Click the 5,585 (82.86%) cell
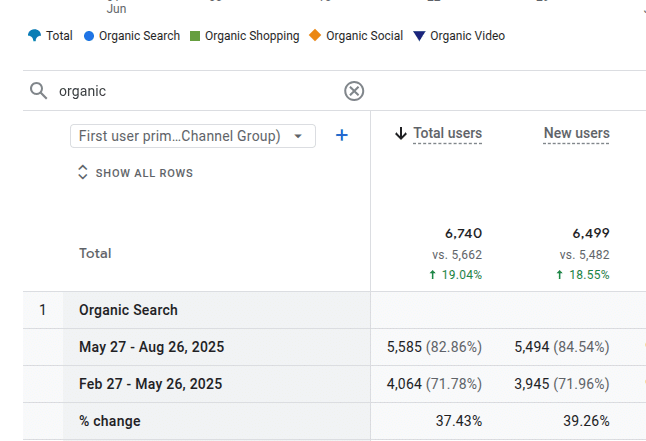The width and height of the screenshot is (646, 441). coord(434,347)
